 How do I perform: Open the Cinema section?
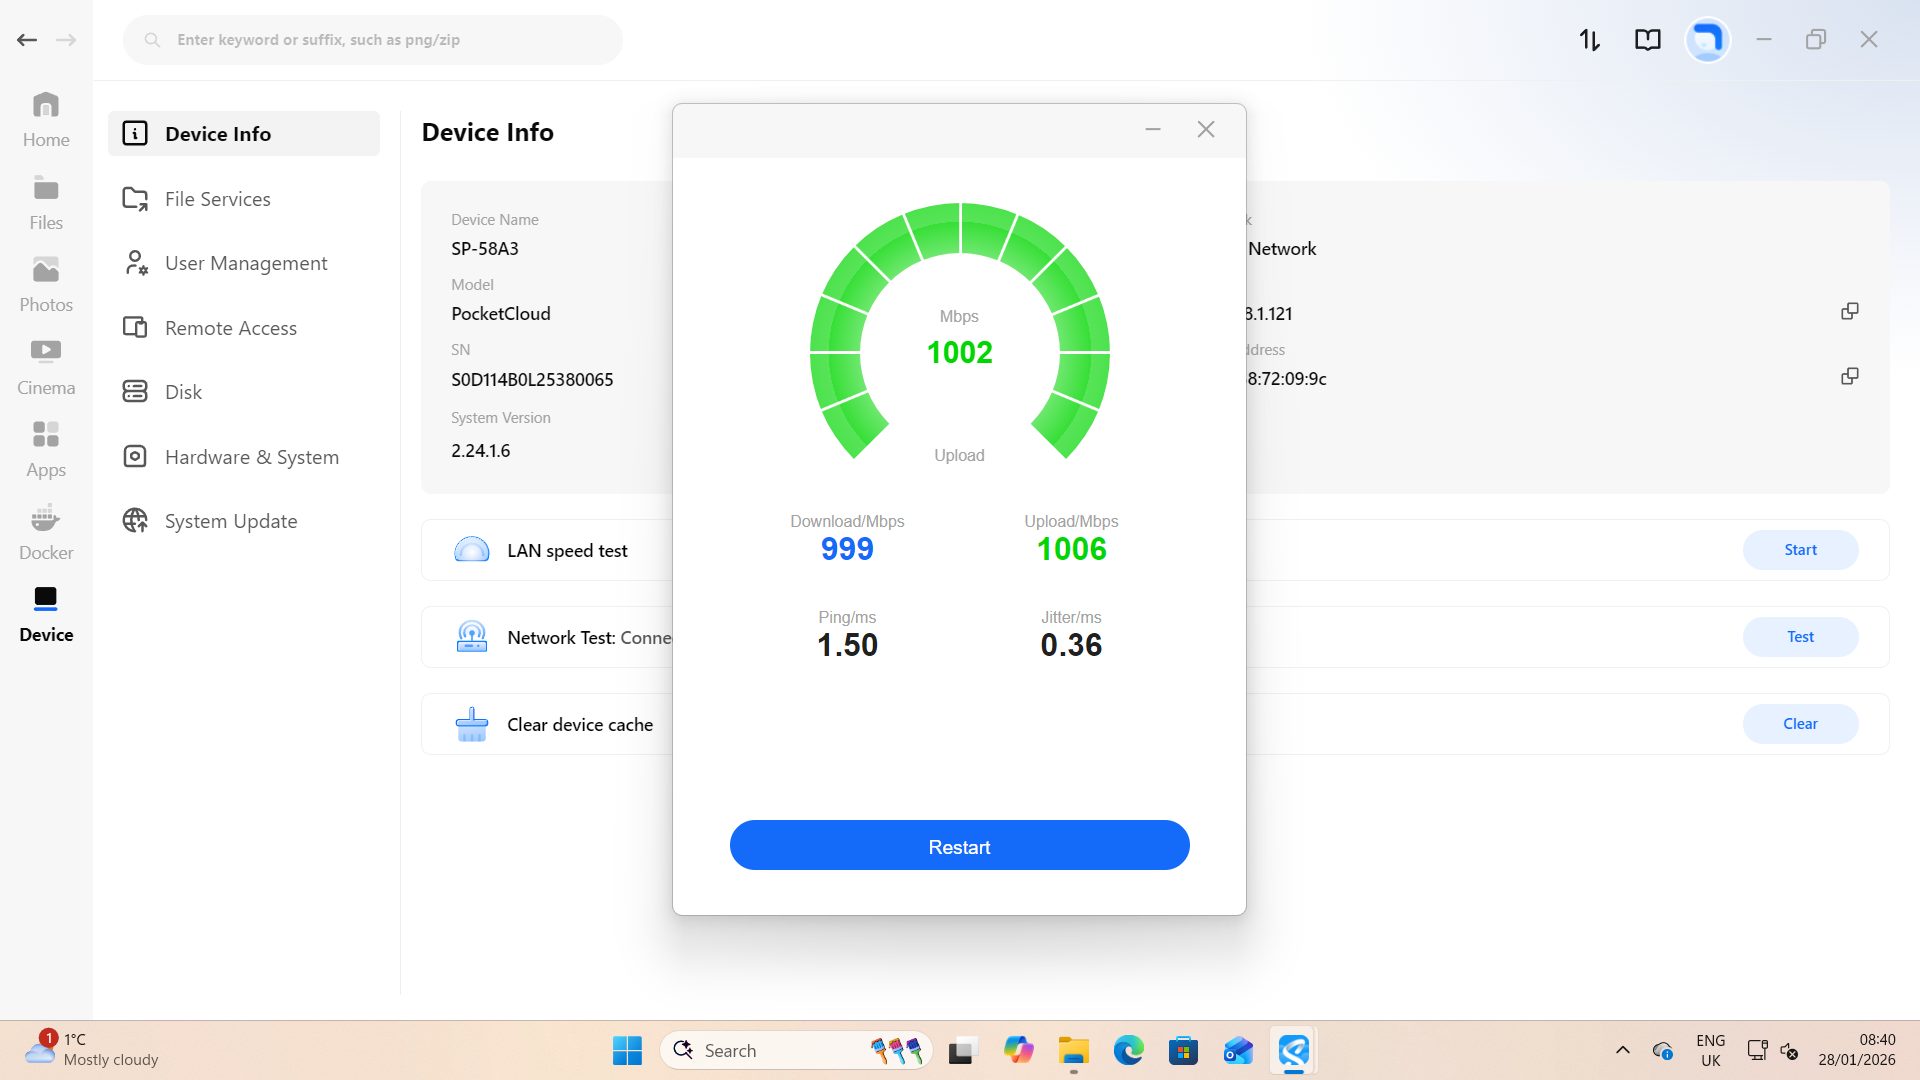tap(45, 365)
